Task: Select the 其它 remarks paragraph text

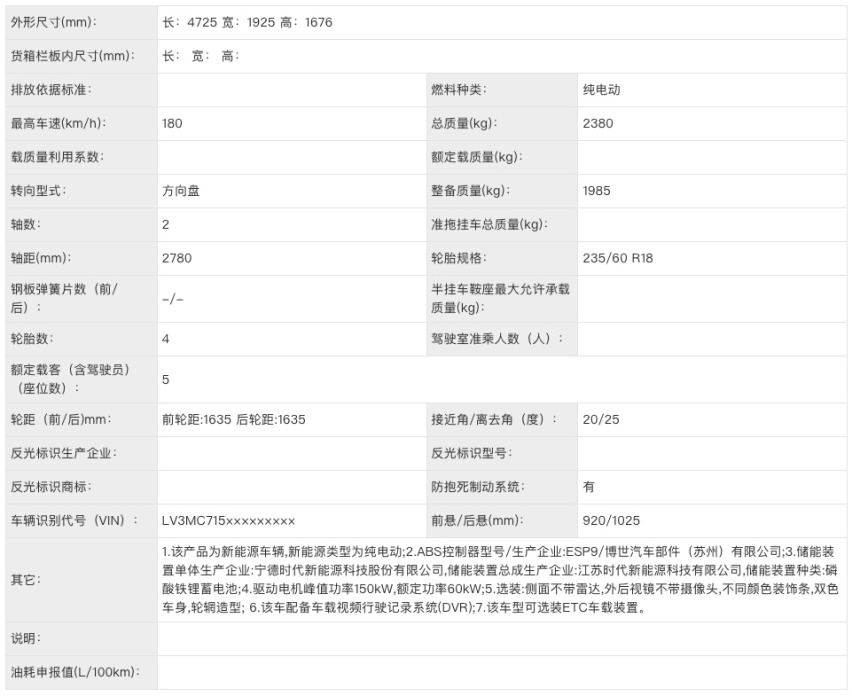Action: (500, 580)
